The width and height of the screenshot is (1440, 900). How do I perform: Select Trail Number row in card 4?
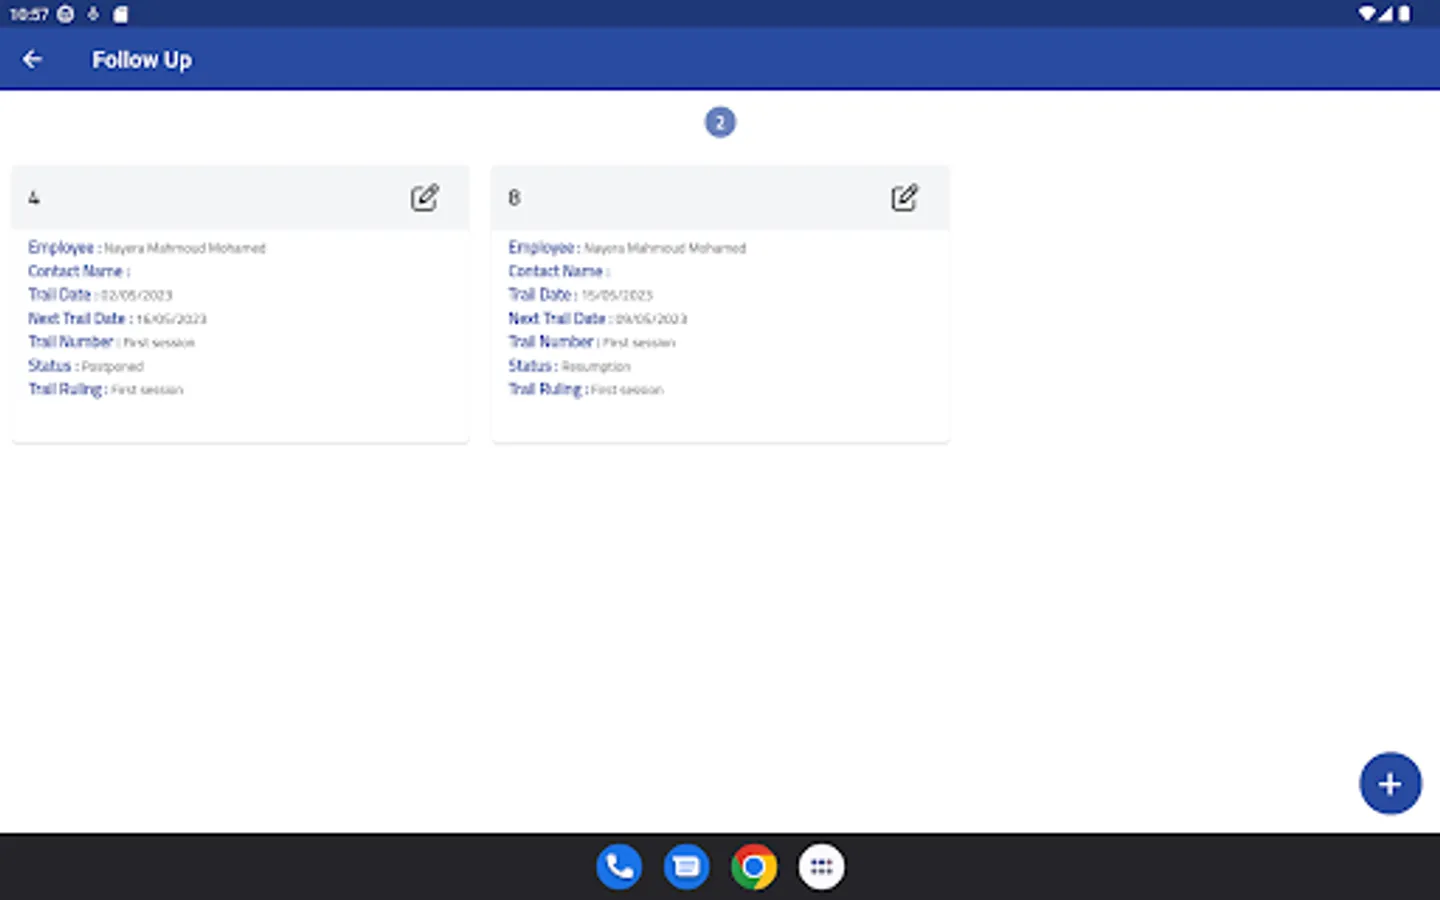coord(111,342)
